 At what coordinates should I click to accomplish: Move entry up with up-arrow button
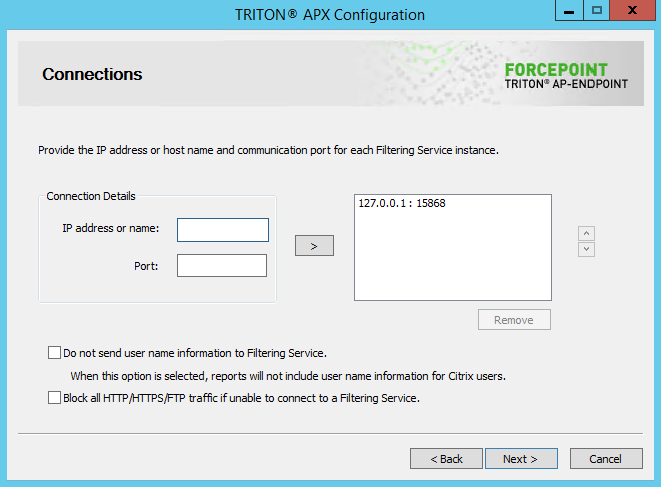[586, 233]
